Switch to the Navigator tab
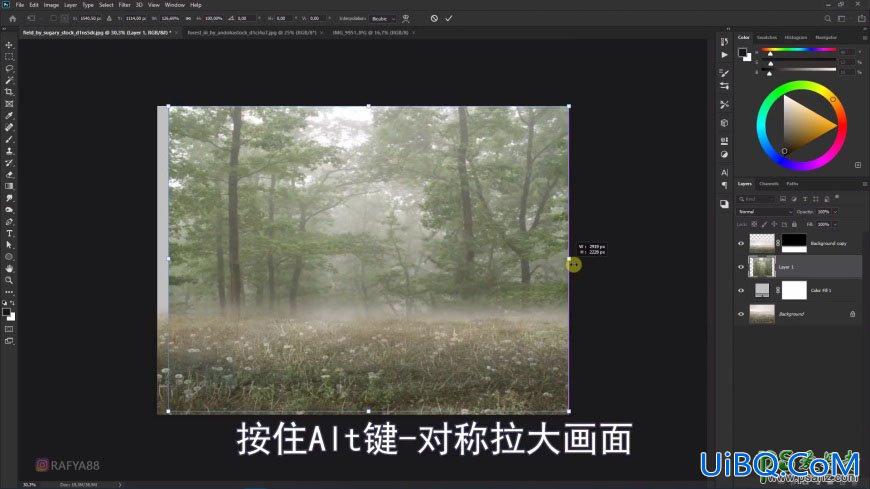 826,37
